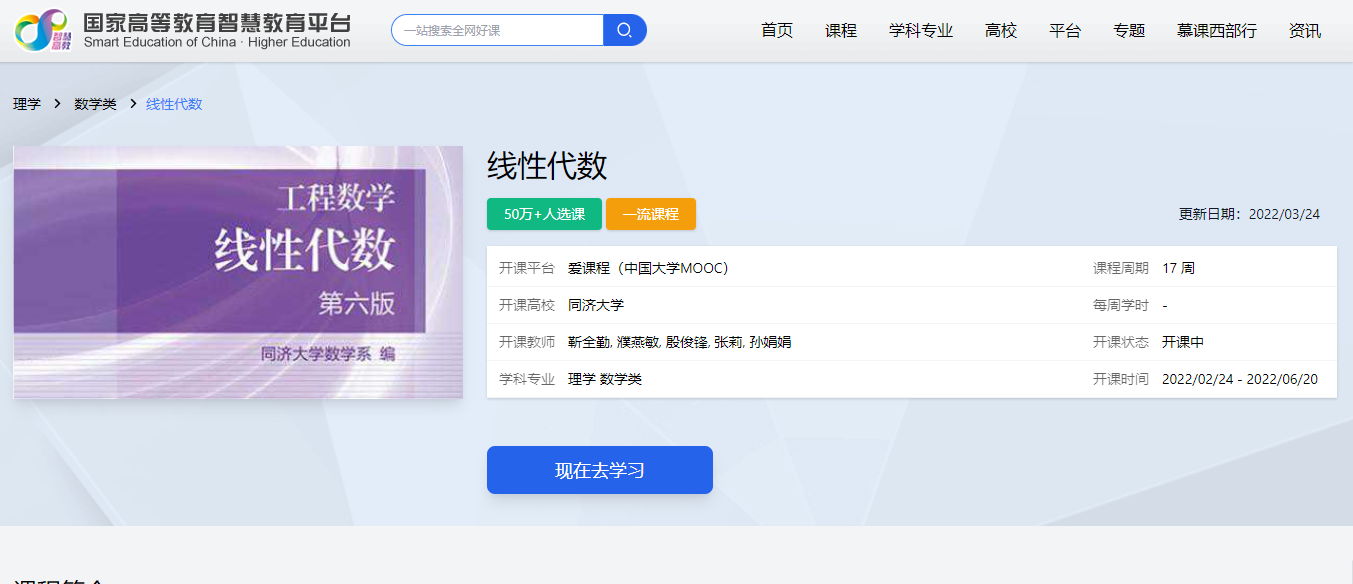Click the search input field

(x=497, y=30)
